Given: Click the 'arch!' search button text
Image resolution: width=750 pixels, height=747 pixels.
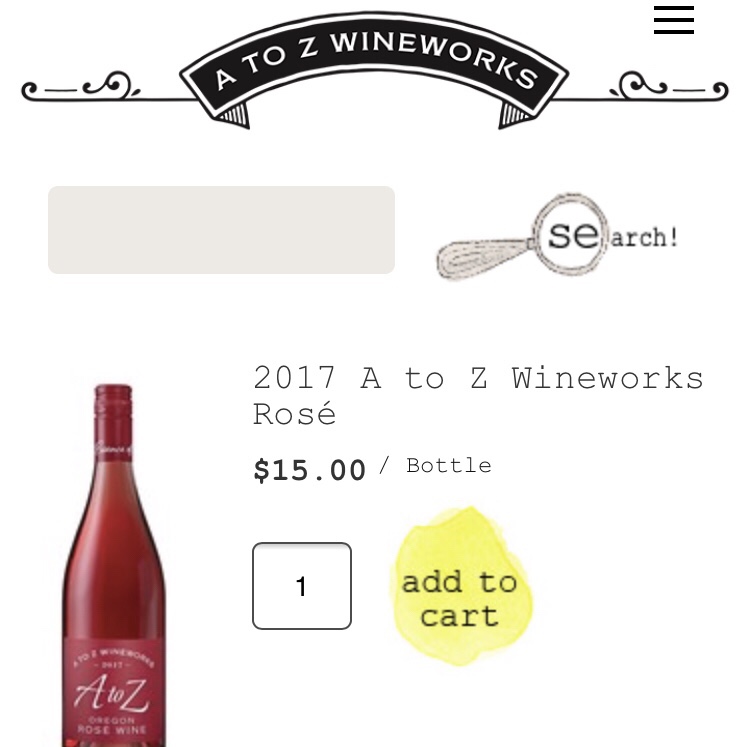Looking at the screenshot, I should pyautogui.click(x=644, y=237).
